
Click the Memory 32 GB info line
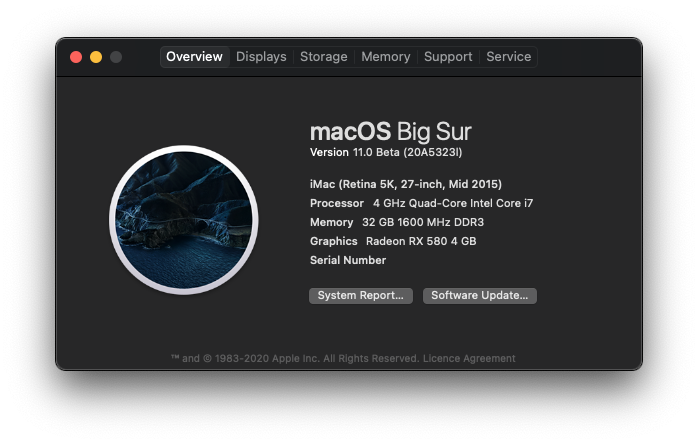click(x=397, y=222)
